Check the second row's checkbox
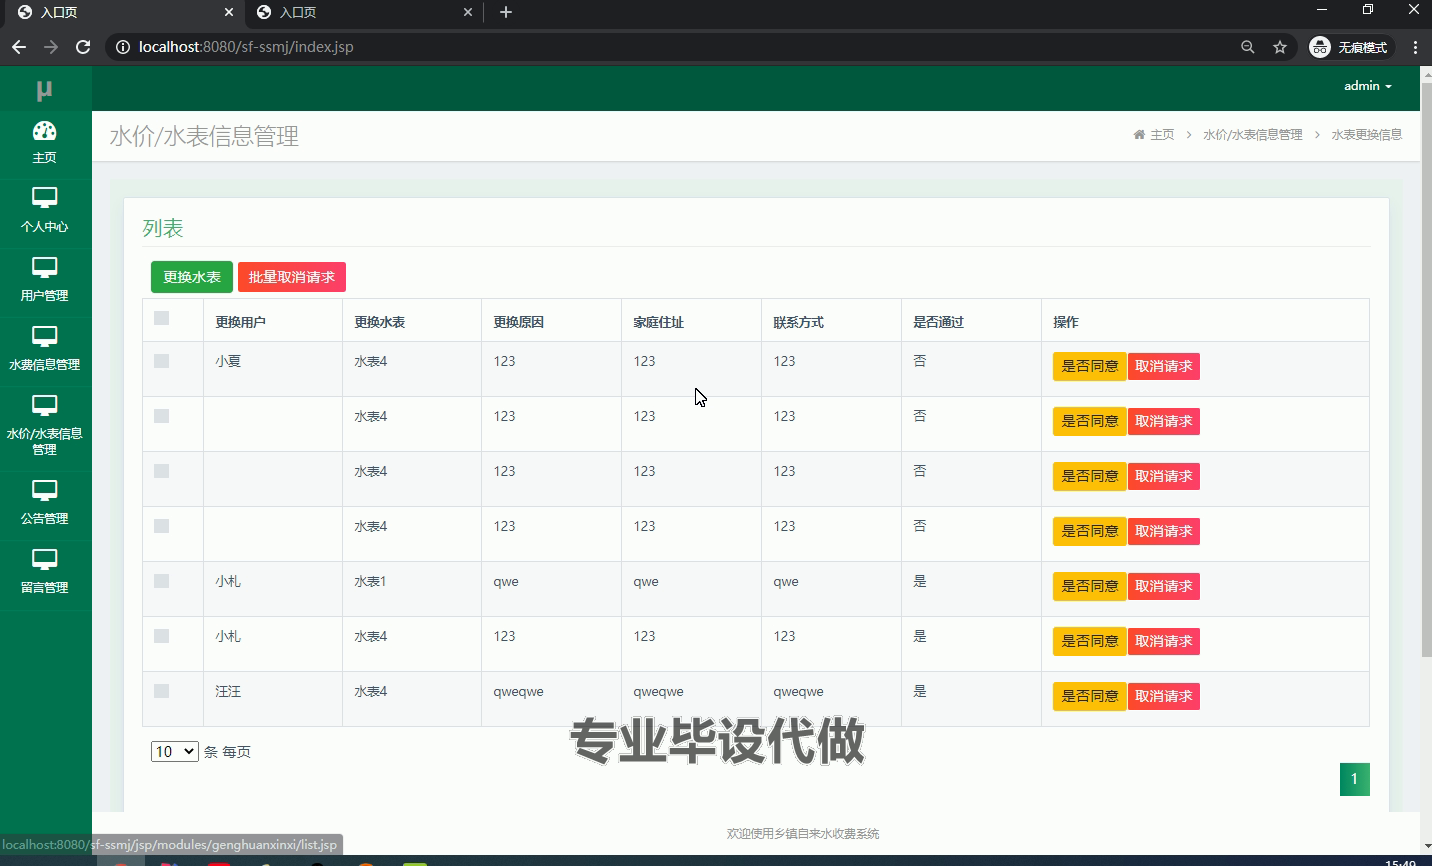The image size is (1432, 866). click(161, 416)
